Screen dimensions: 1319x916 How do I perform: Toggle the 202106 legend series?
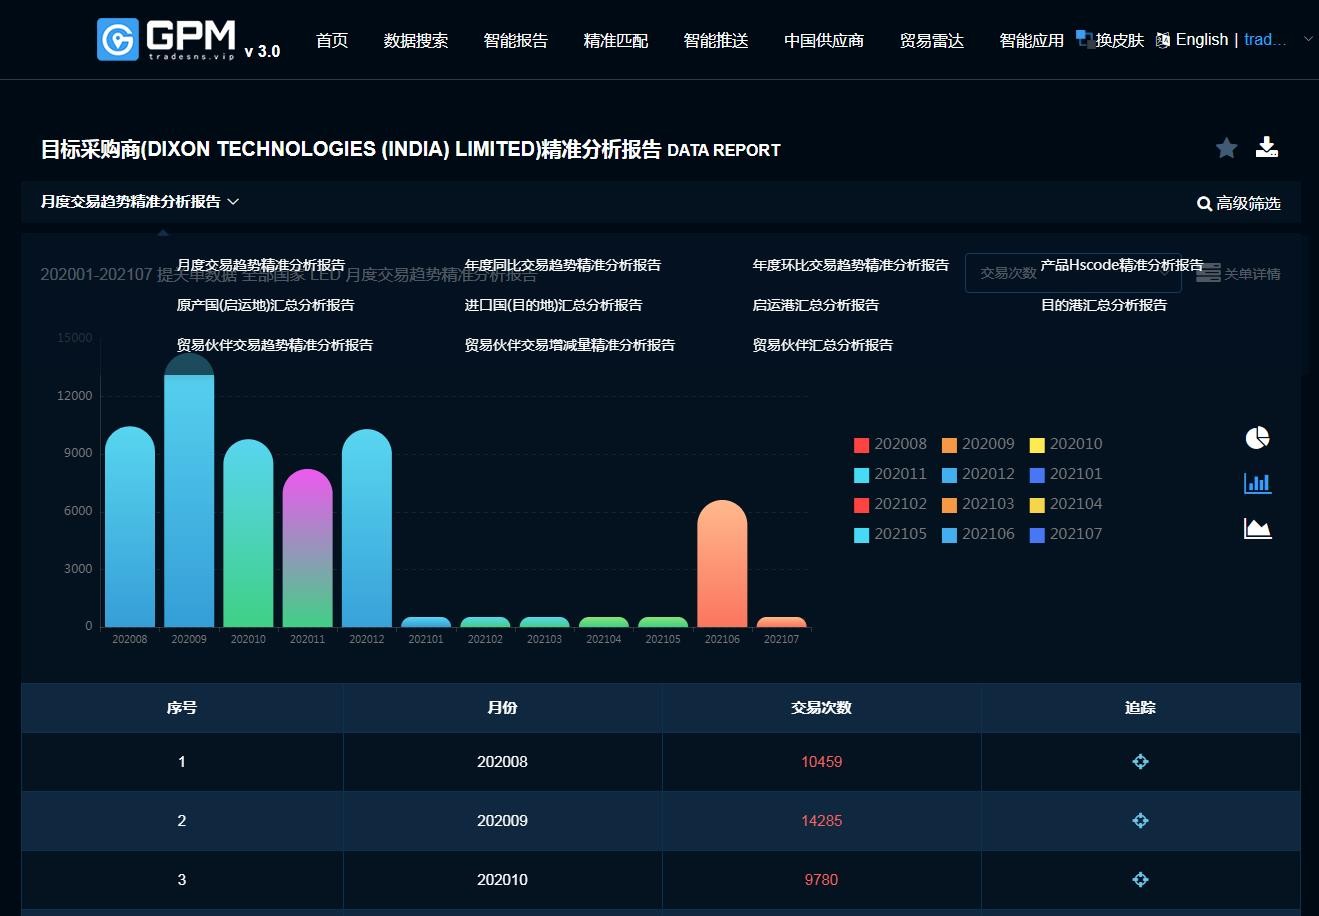(x=978, y=534)
